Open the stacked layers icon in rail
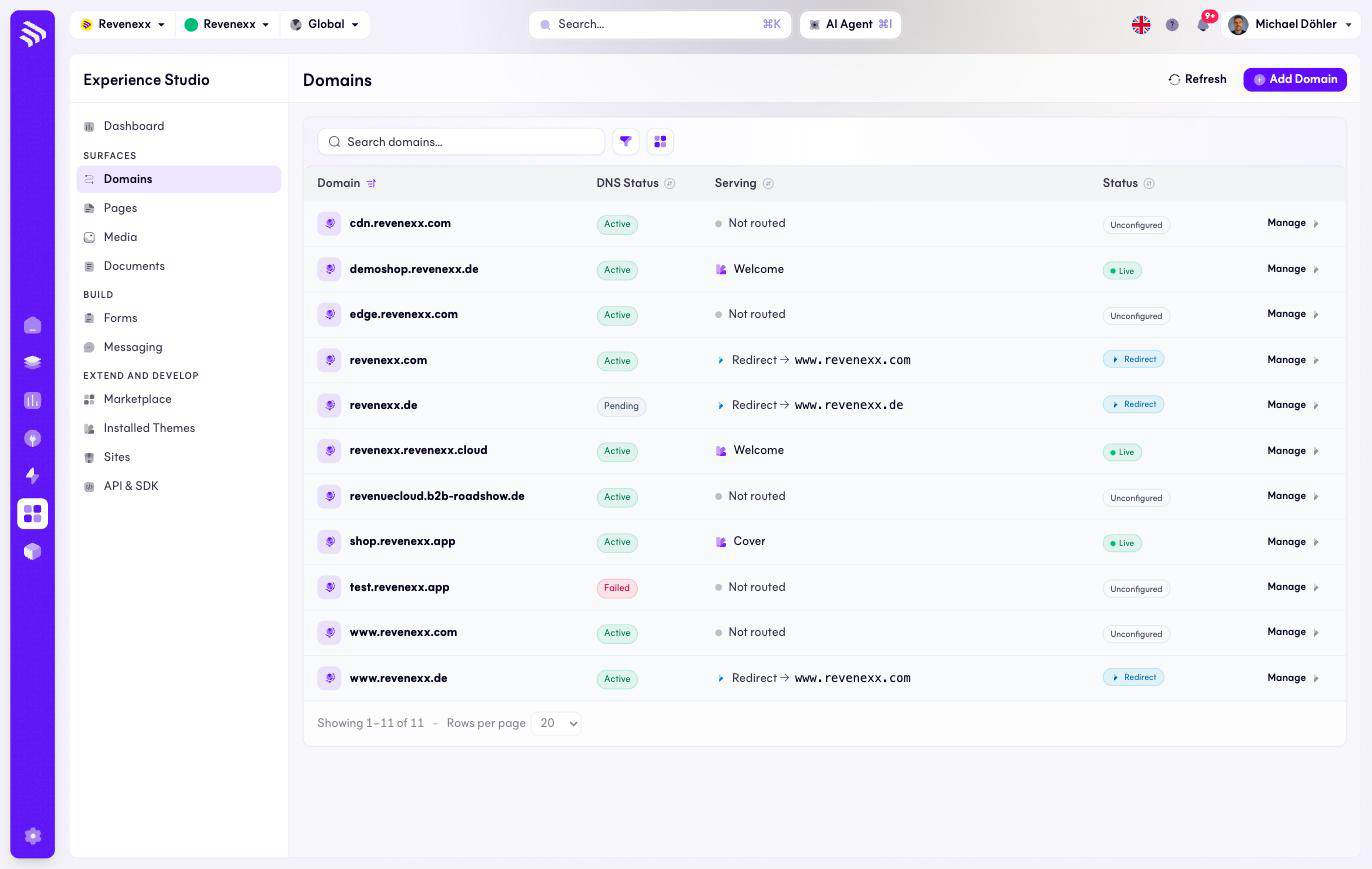Screen dimensions: 1372x869 (x=32, y=363)
